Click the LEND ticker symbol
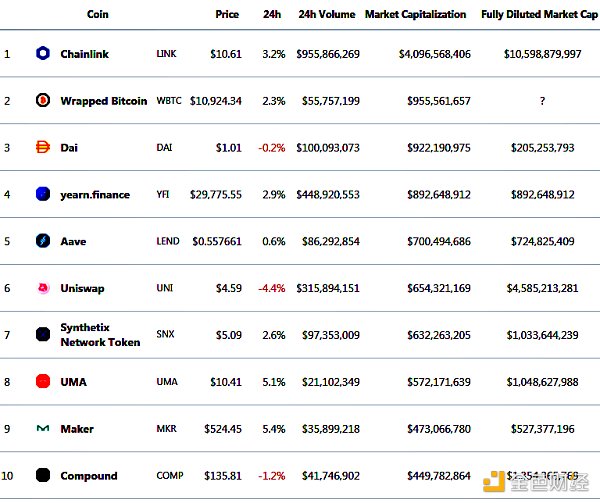This screenshot has width=600, height=503. tap(167, 241)
